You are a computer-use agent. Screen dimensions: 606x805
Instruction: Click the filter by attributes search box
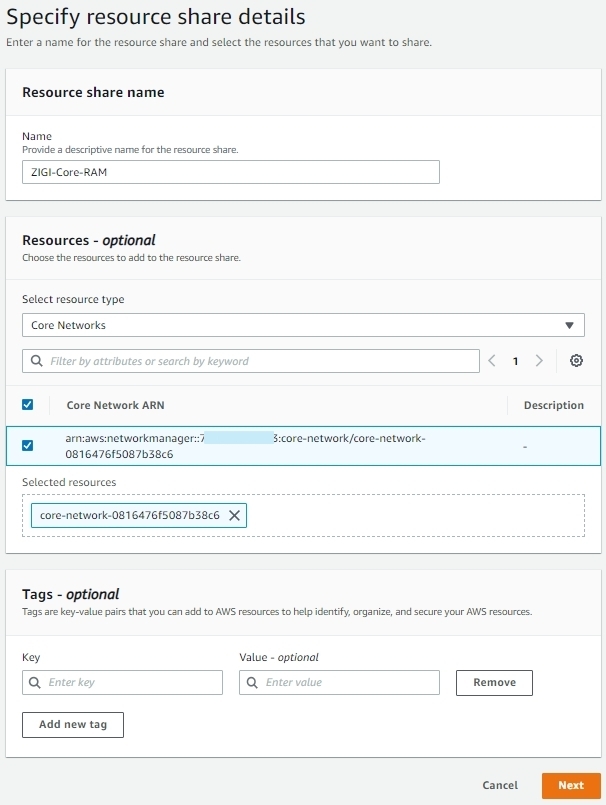[251, 361]
